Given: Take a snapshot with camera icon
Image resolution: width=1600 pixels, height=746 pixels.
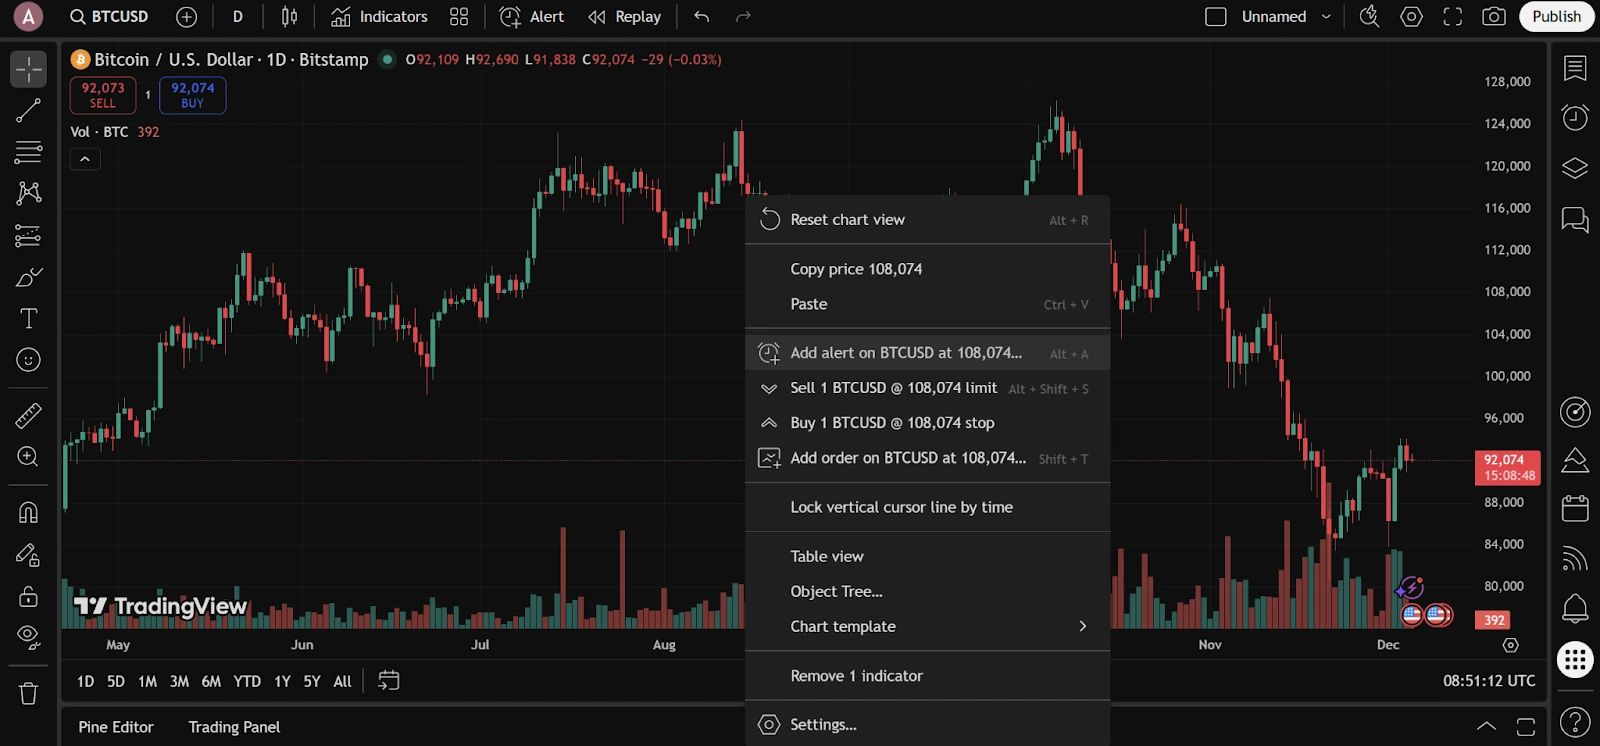Looking at the screenshot, I should [x=1493, y=17].
